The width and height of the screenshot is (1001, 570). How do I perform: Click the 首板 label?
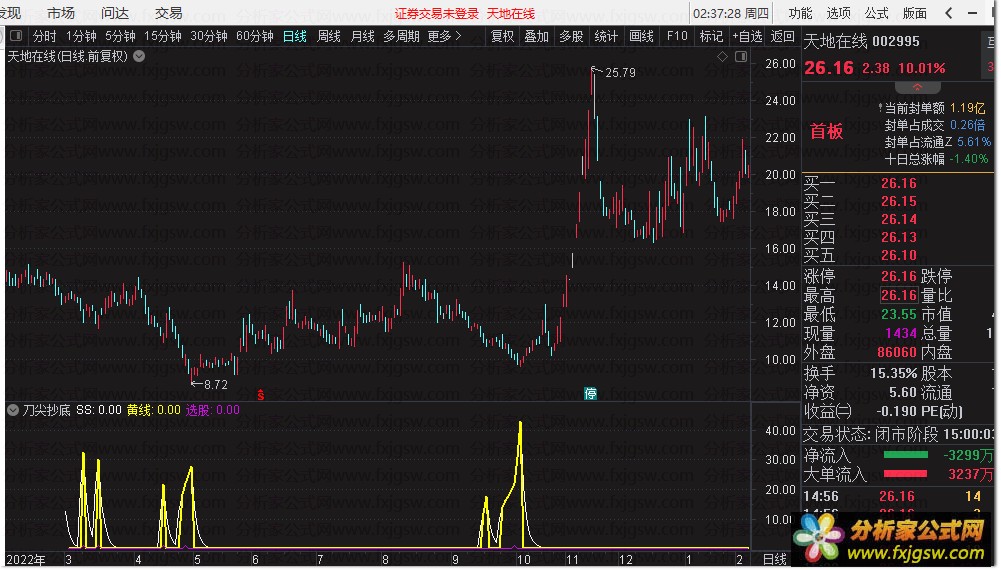pos(827,131)
